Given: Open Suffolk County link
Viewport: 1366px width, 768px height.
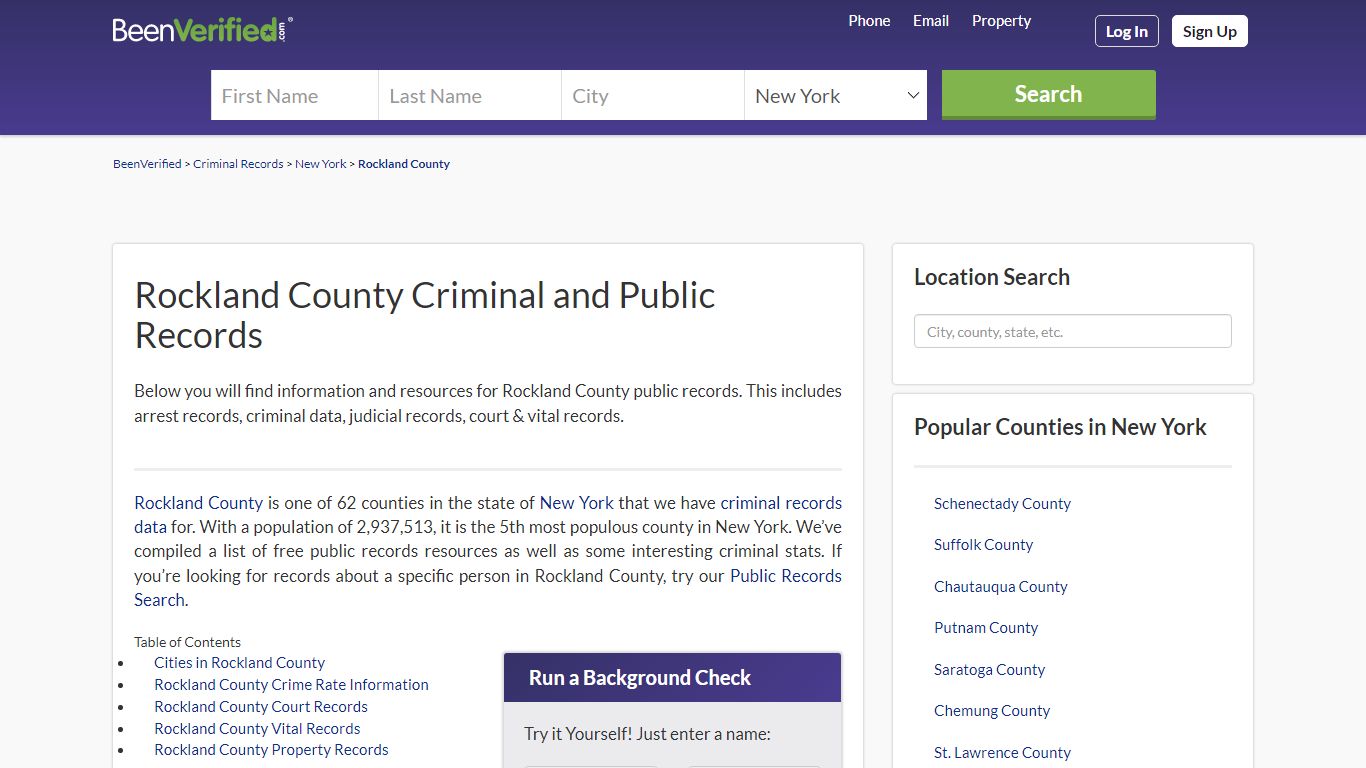Looking at the screenshot, I should point(983,545).
